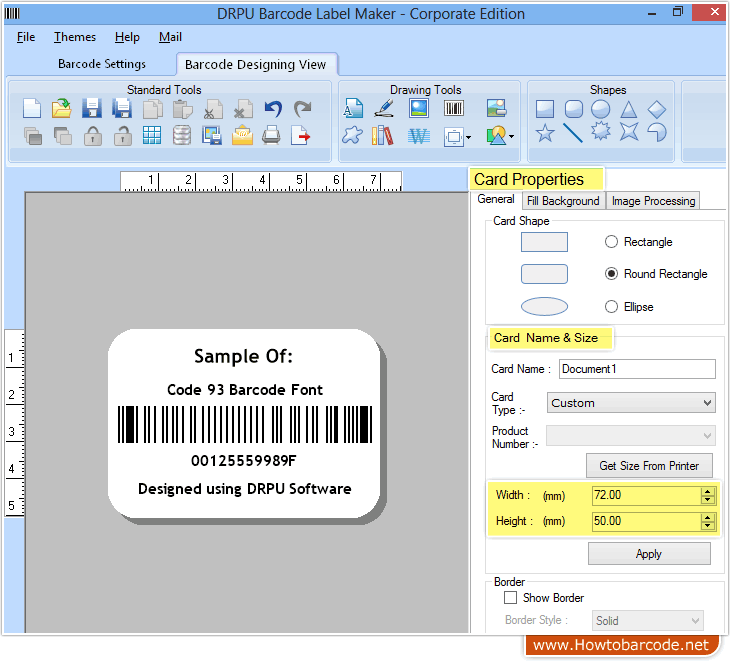This screenshot has width=730, height=662.
Task: Expand the shapes picture tool dropdown arrow
Action: click(x=512, y=136)
